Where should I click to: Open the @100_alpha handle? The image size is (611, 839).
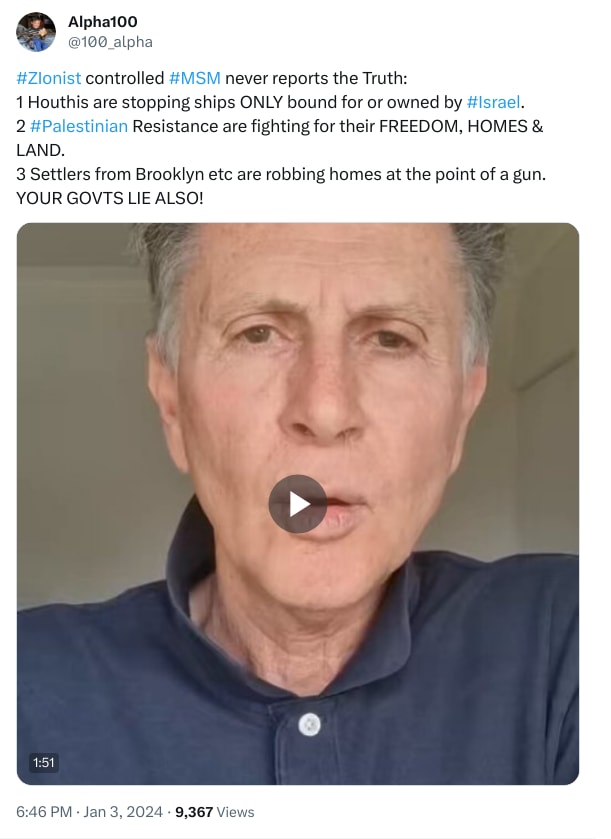pos(110,42)
